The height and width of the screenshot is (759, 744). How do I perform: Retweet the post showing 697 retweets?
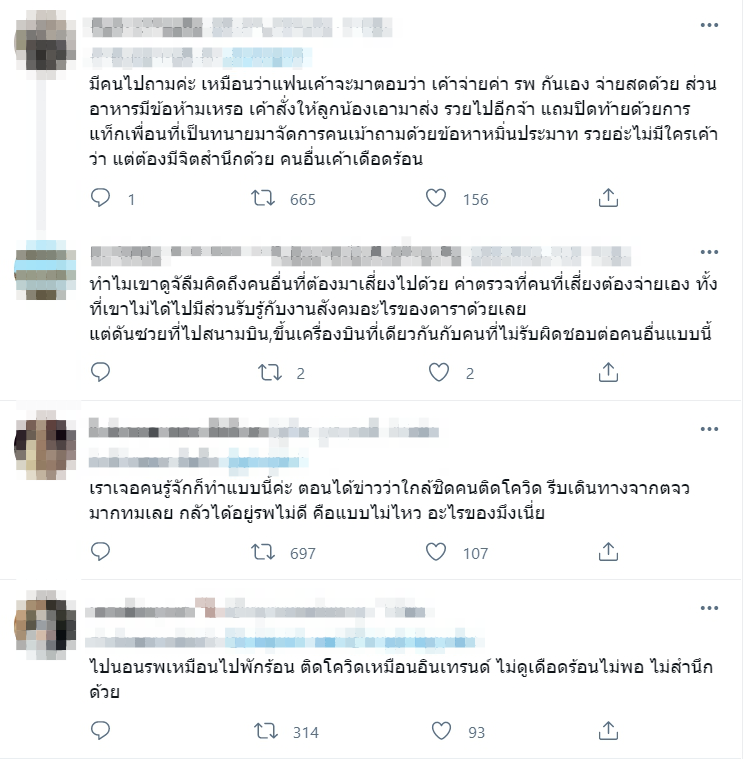263,552
